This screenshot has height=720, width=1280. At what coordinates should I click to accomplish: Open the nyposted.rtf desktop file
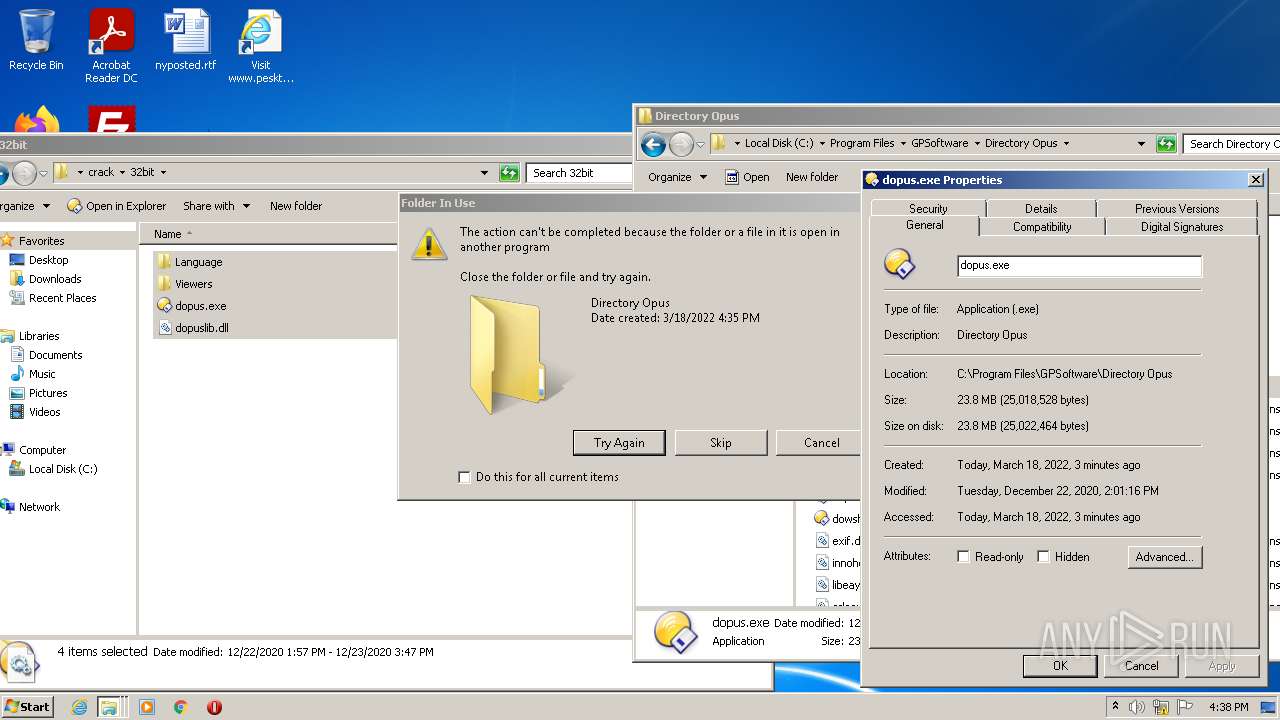pos(186,40)
